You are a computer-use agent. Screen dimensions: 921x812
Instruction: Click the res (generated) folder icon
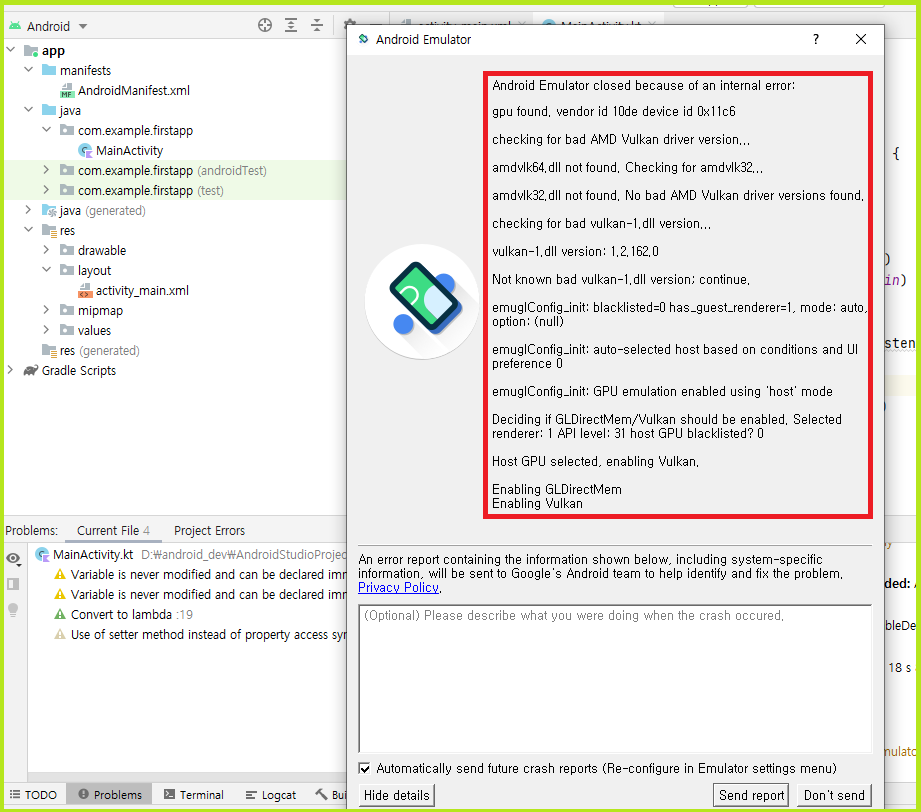(x=49, y=351)
